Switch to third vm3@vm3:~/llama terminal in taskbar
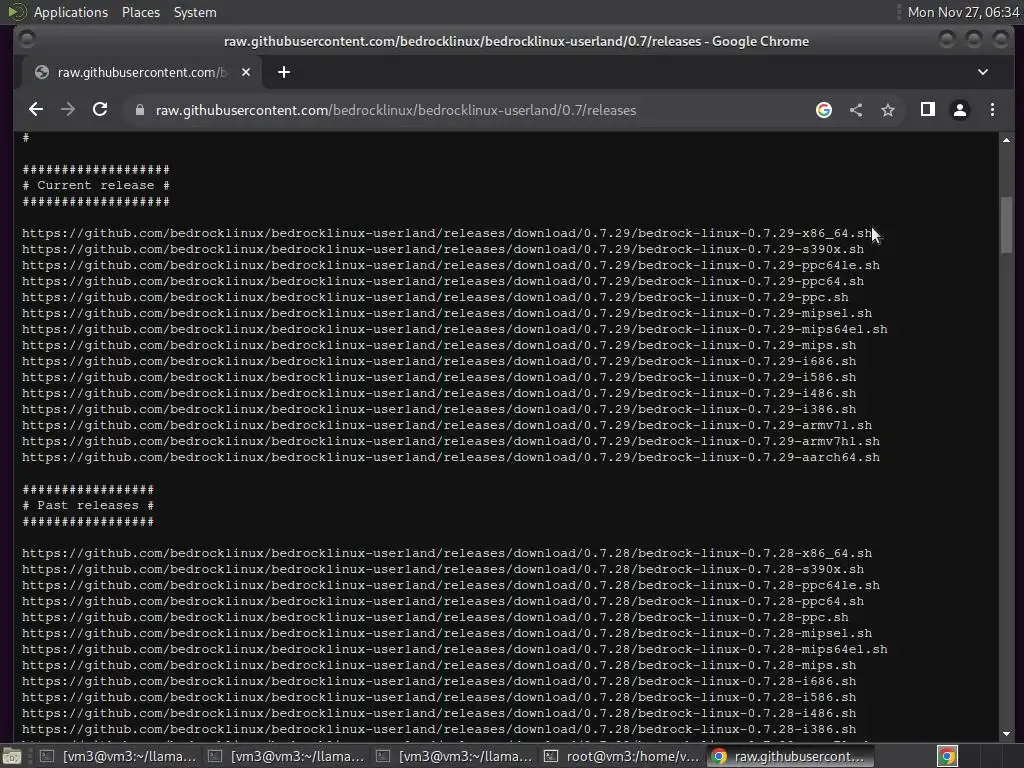 [x=454, y=756]
